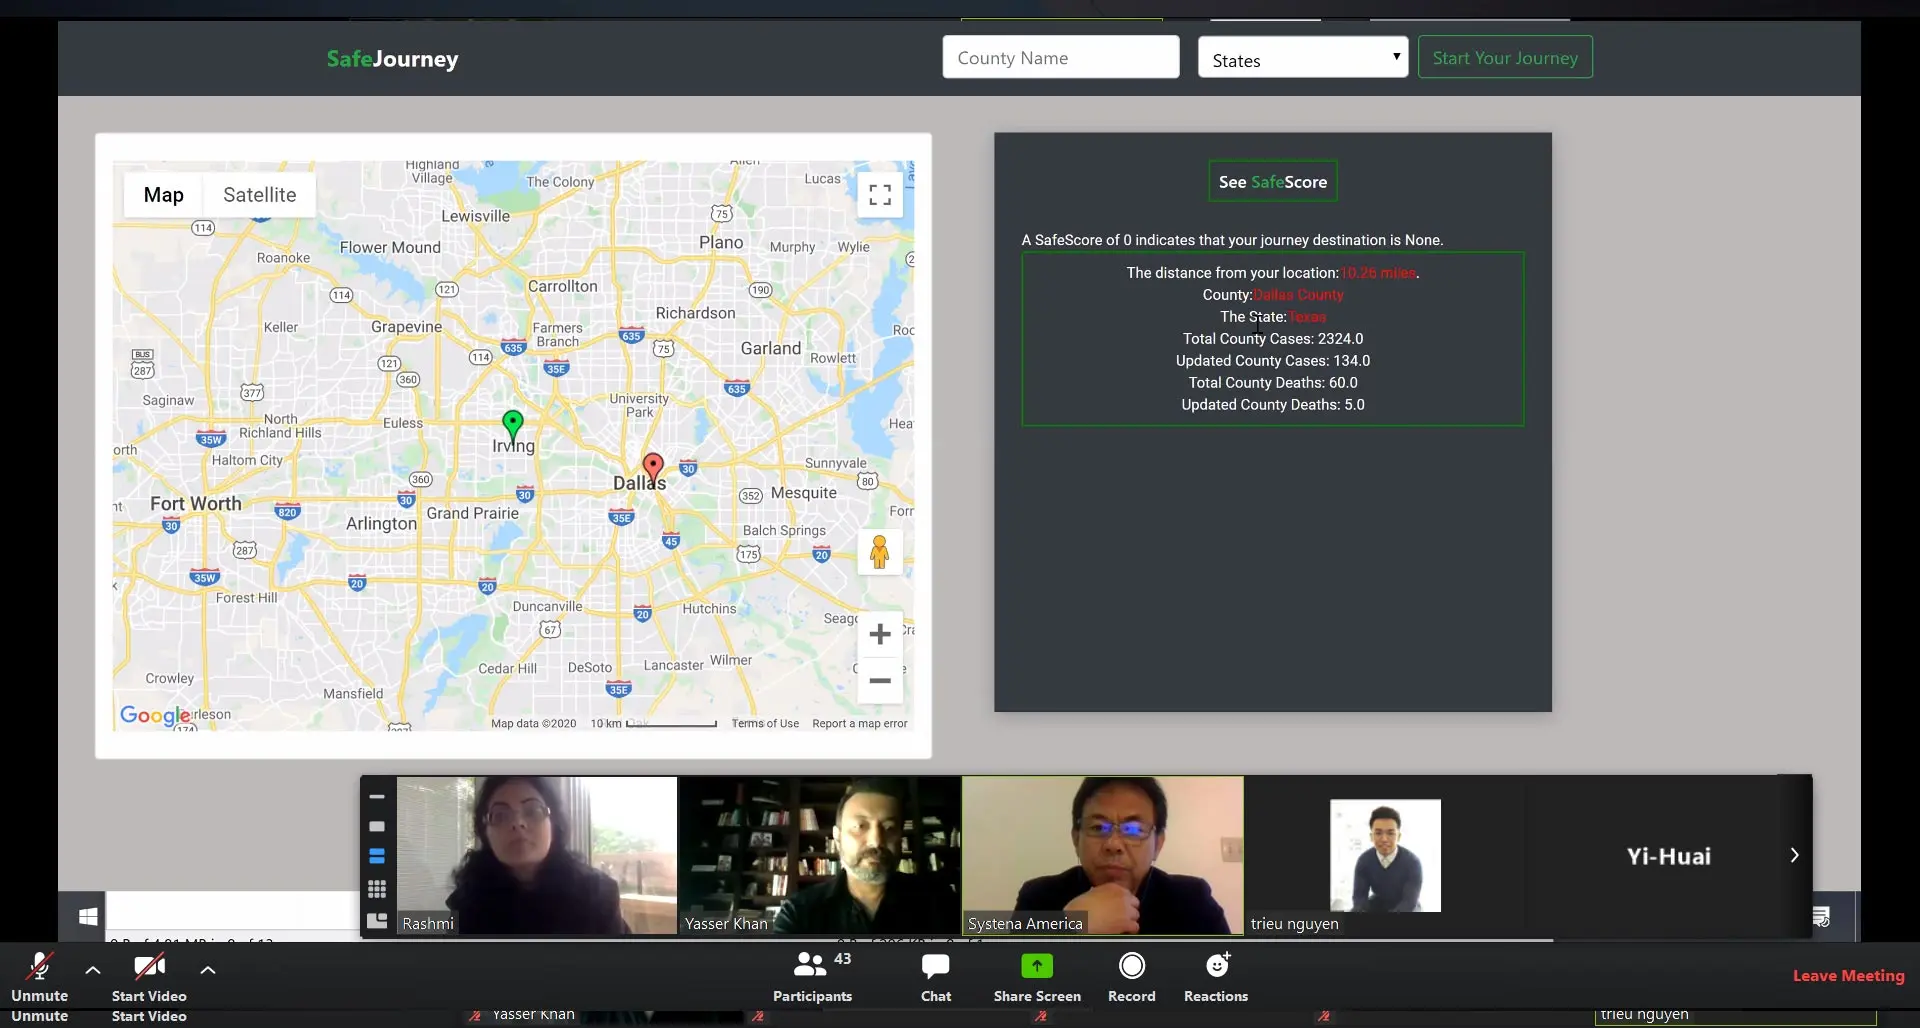
Task: Unmute the microphone
Action: click(x=39, y=967)
